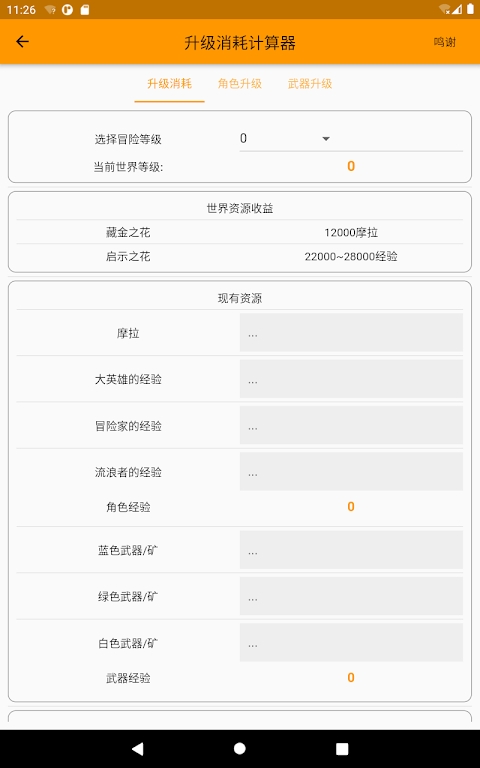Tap the battery icon in status bar
Screen dimensions: 480x768
[470, 9]
